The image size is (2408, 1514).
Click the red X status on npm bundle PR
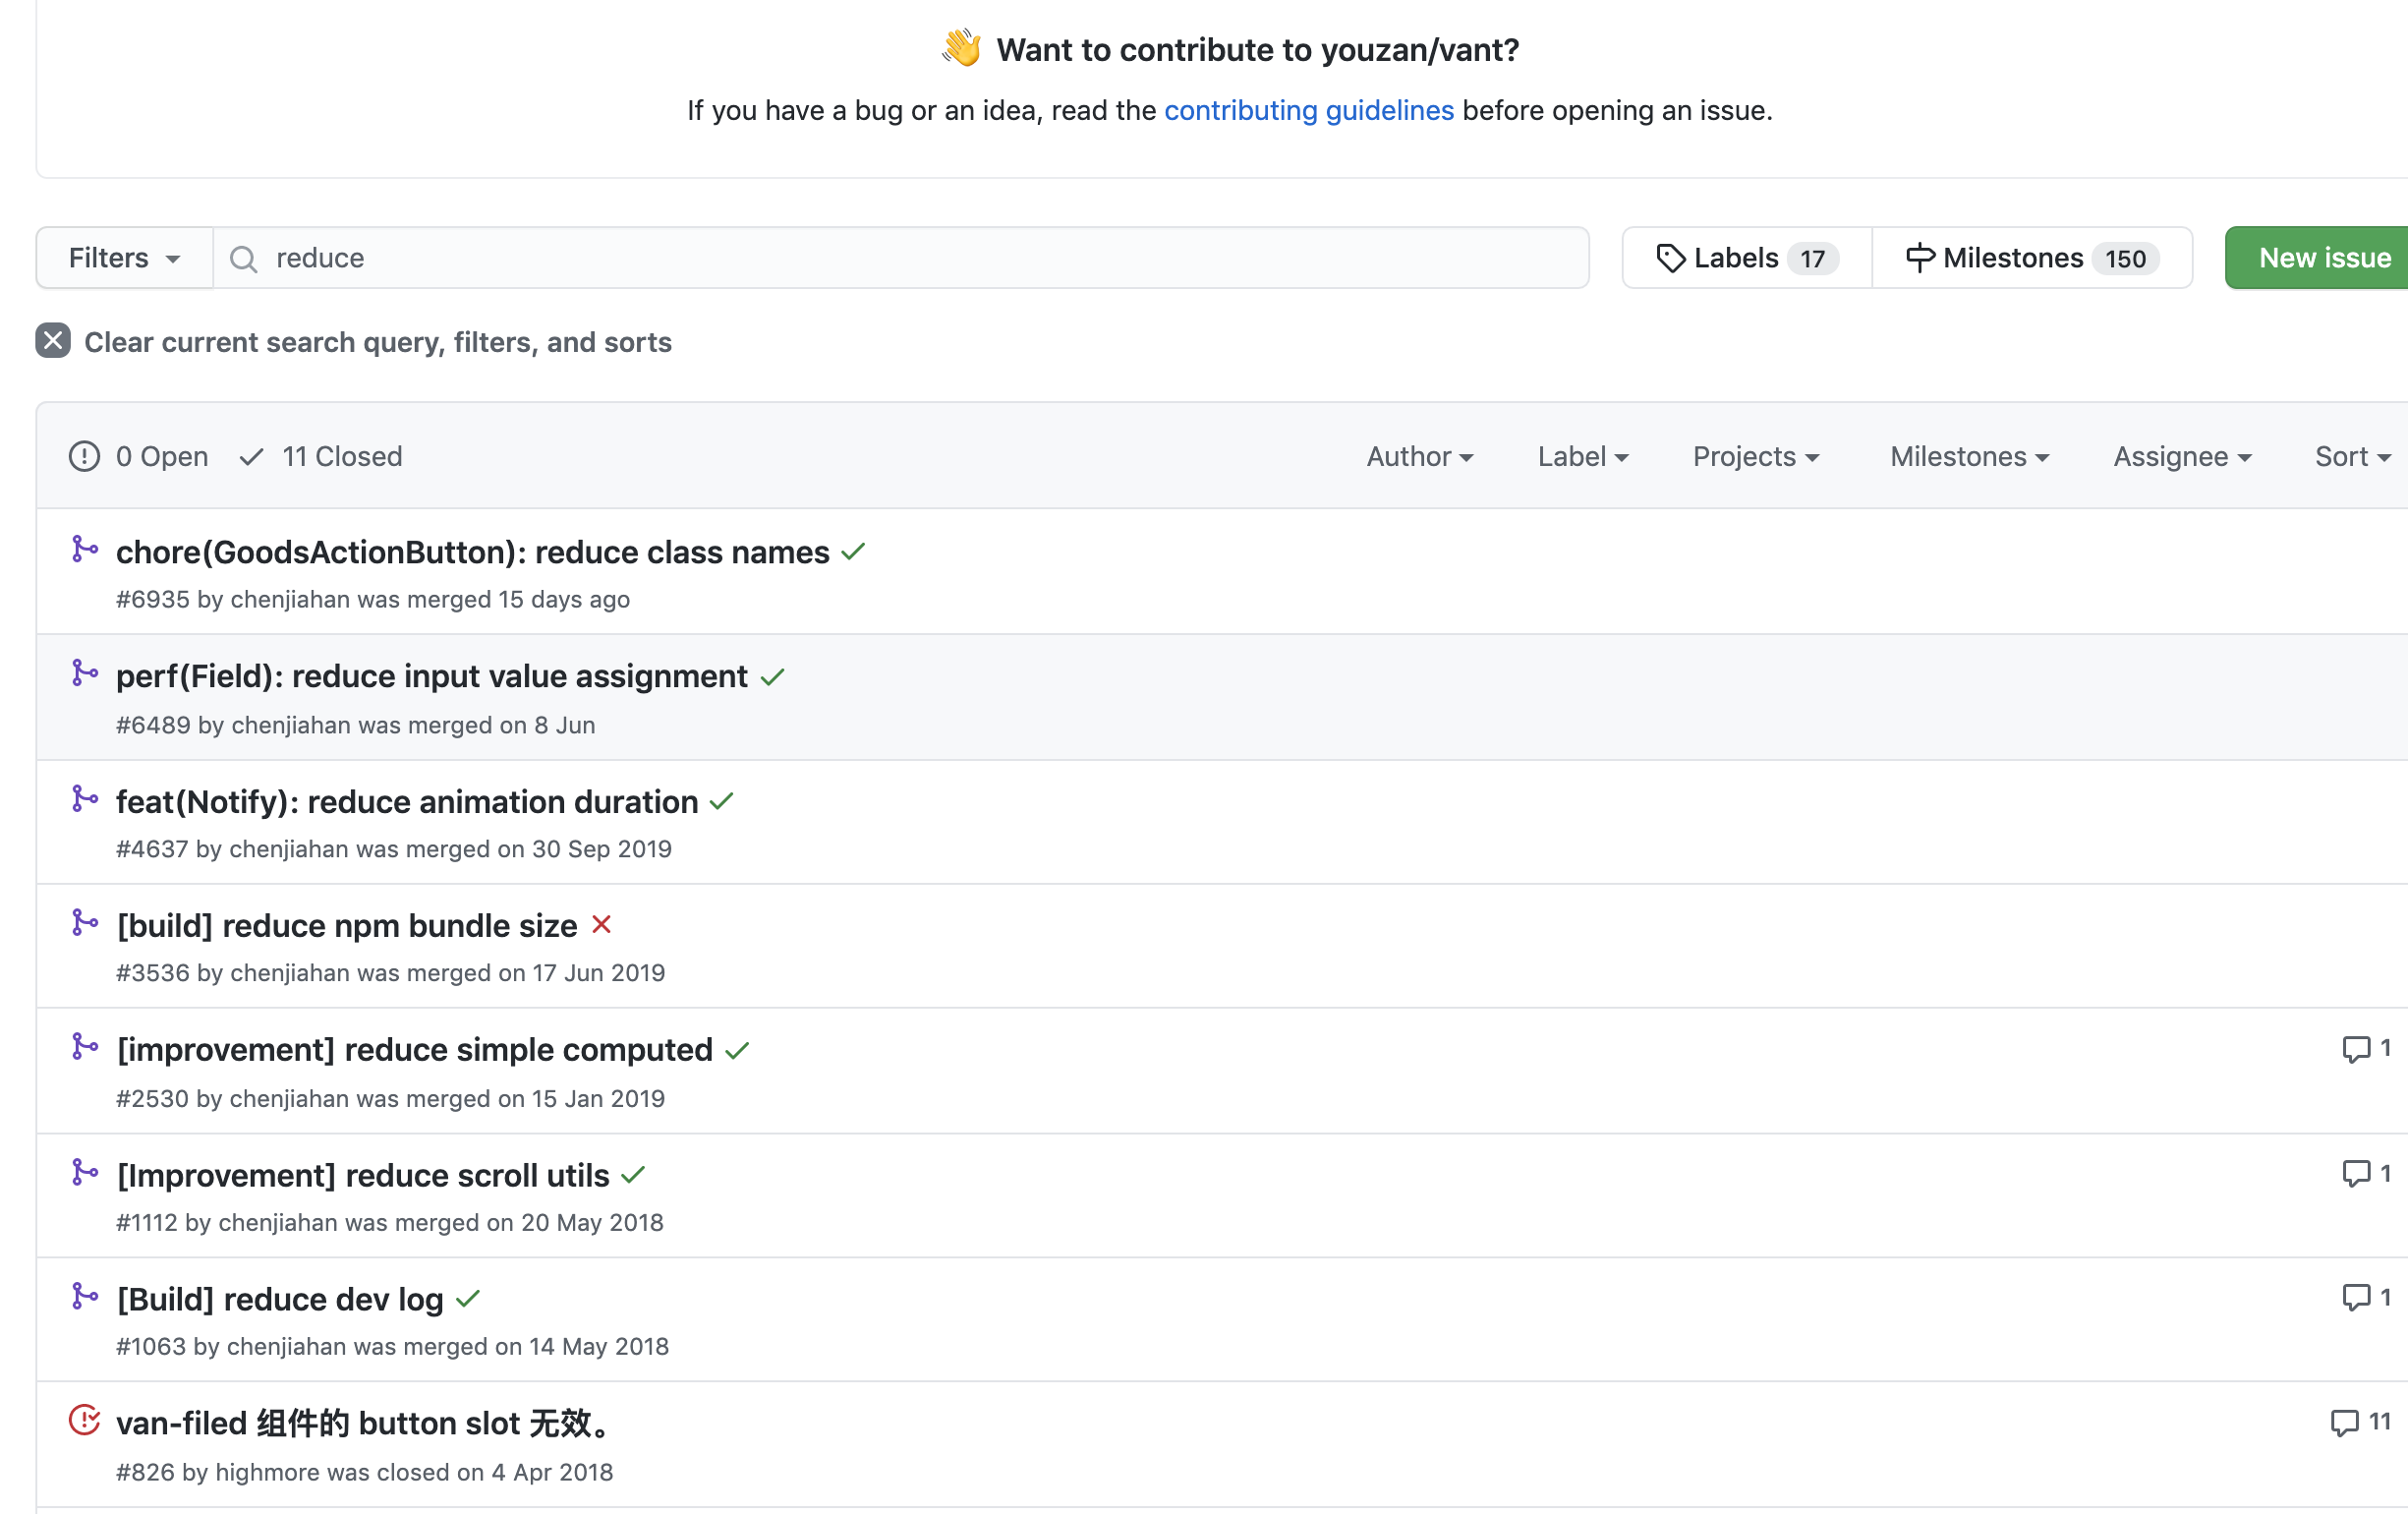(601, 925)
